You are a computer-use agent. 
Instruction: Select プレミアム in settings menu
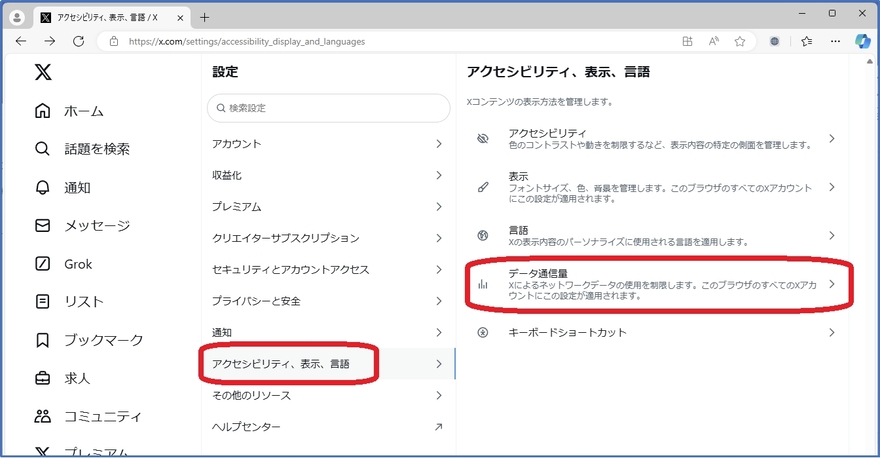[x=328, y=207]
